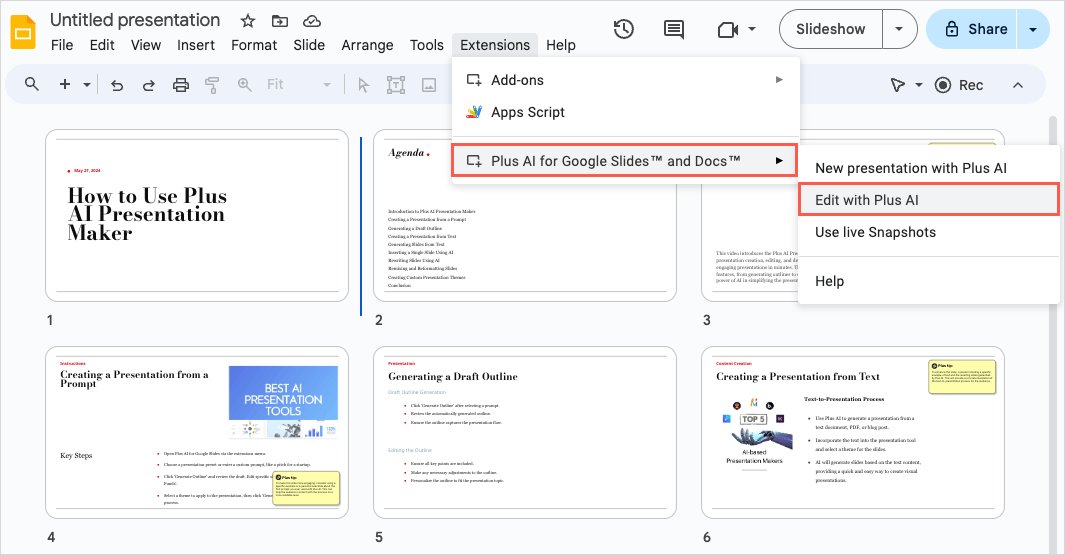Select slide 5 Generating a Draft Outline
1065x555 pixels.
[525, 433]
